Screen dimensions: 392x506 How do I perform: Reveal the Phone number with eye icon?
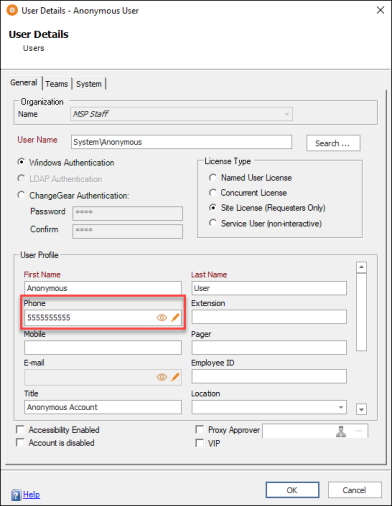click(162, 318)
